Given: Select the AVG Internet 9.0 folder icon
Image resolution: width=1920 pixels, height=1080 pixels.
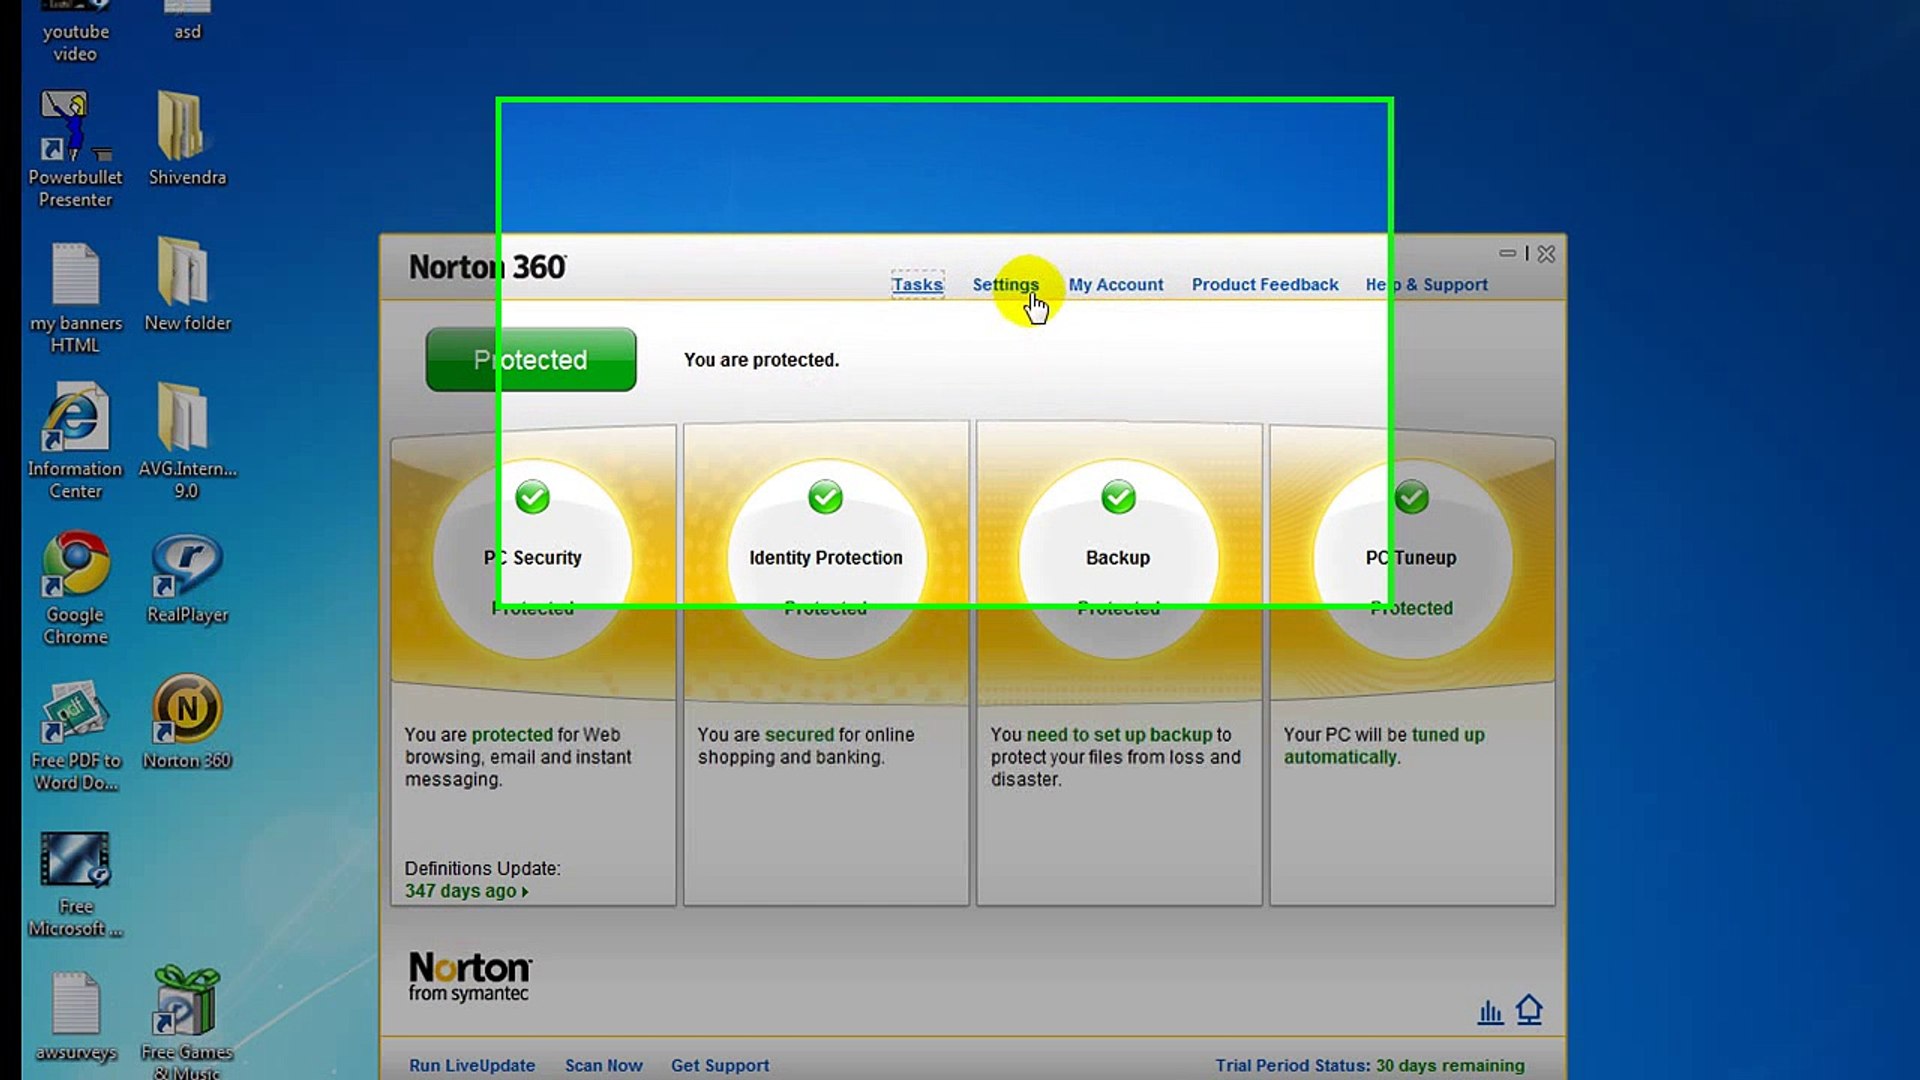Looking at the screenshot, I should coord(187,441).
